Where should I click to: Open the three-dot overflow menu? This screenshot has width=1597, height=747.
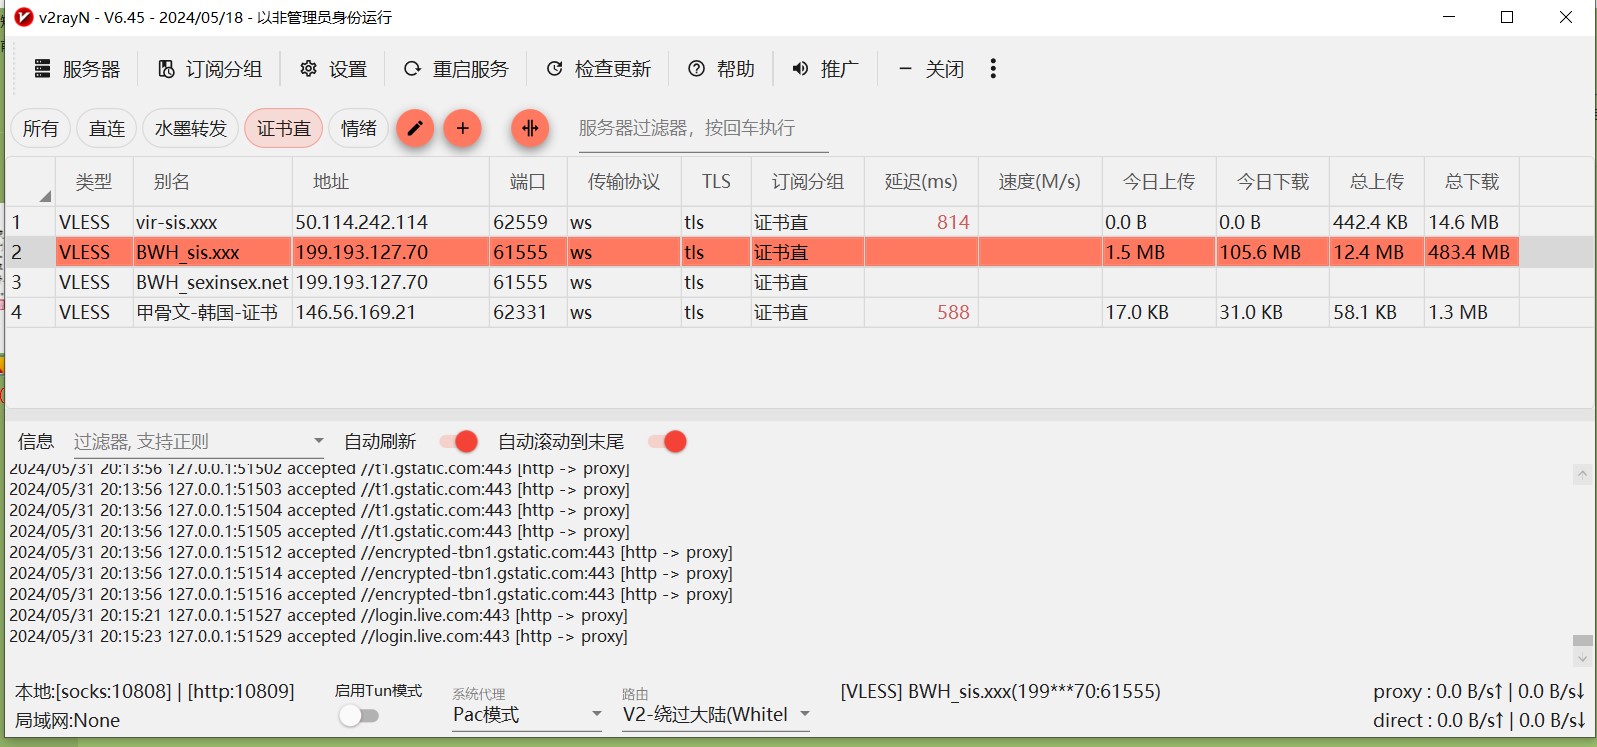coord(993,68)
